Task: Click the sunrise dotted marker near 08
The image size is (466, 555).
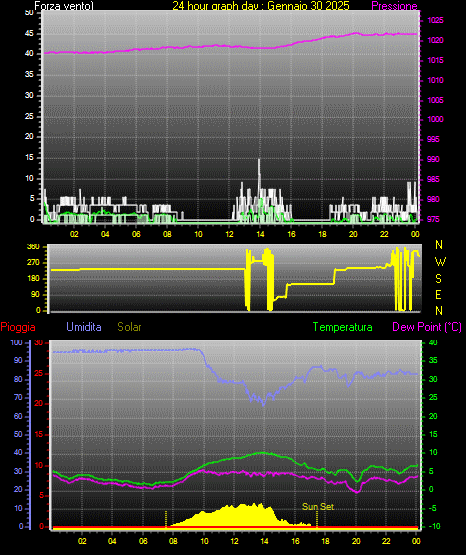Action: click(166, 519)
